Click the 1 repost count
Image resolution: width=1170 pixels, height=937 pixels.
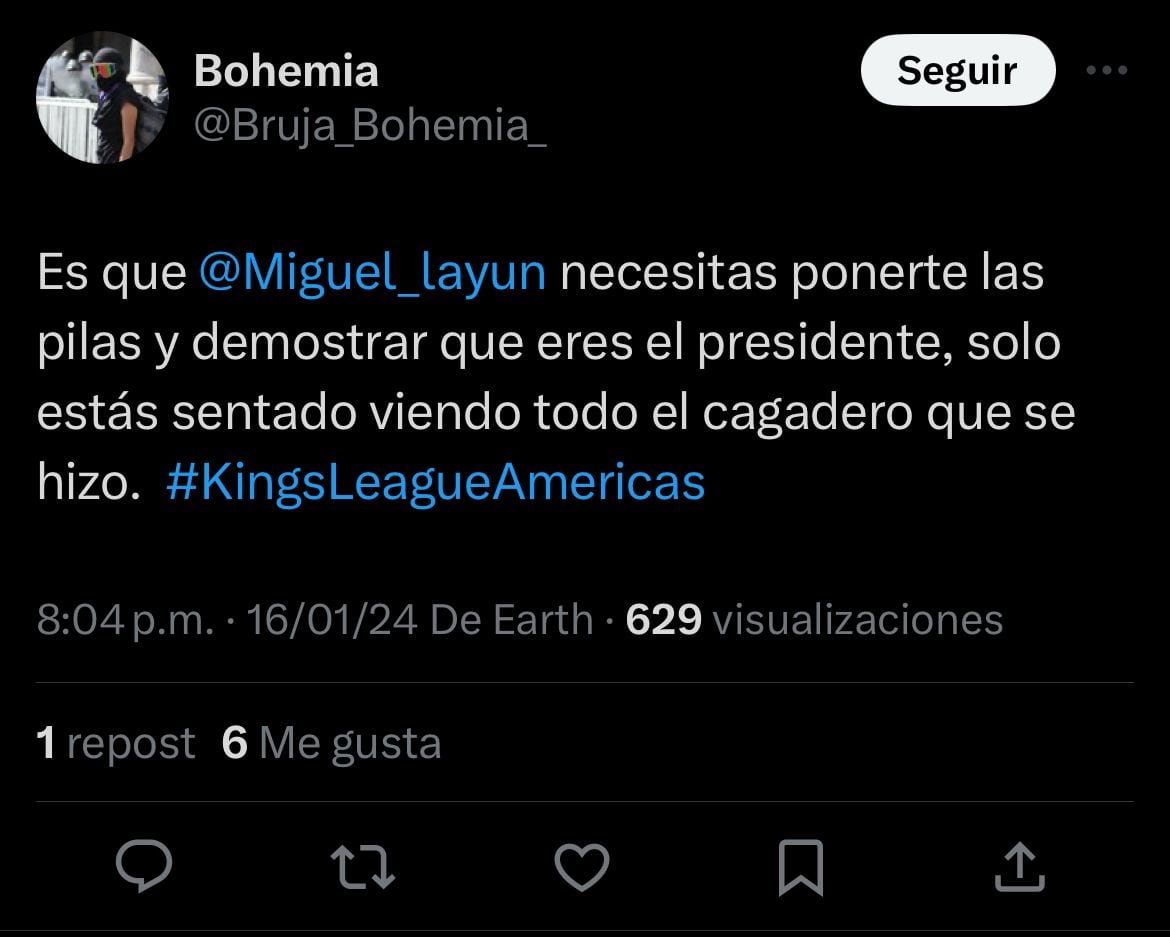click(116, 742)
